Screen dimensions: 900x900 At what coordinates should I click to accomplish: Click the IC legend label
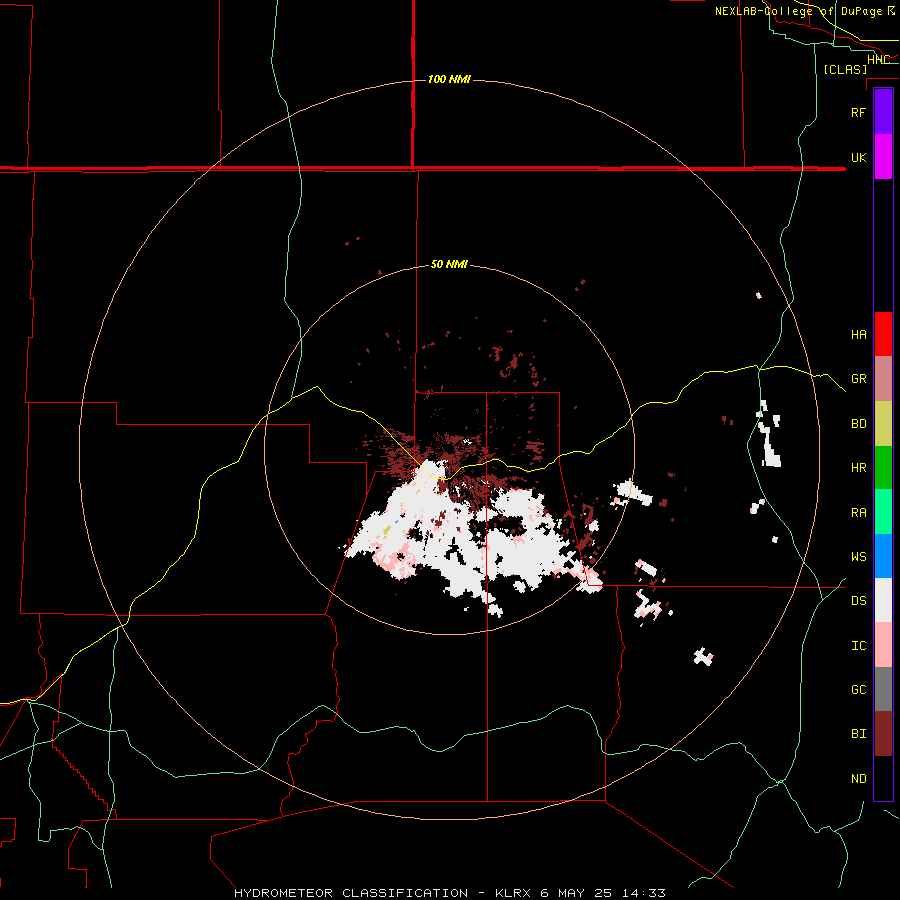(858, 645)
